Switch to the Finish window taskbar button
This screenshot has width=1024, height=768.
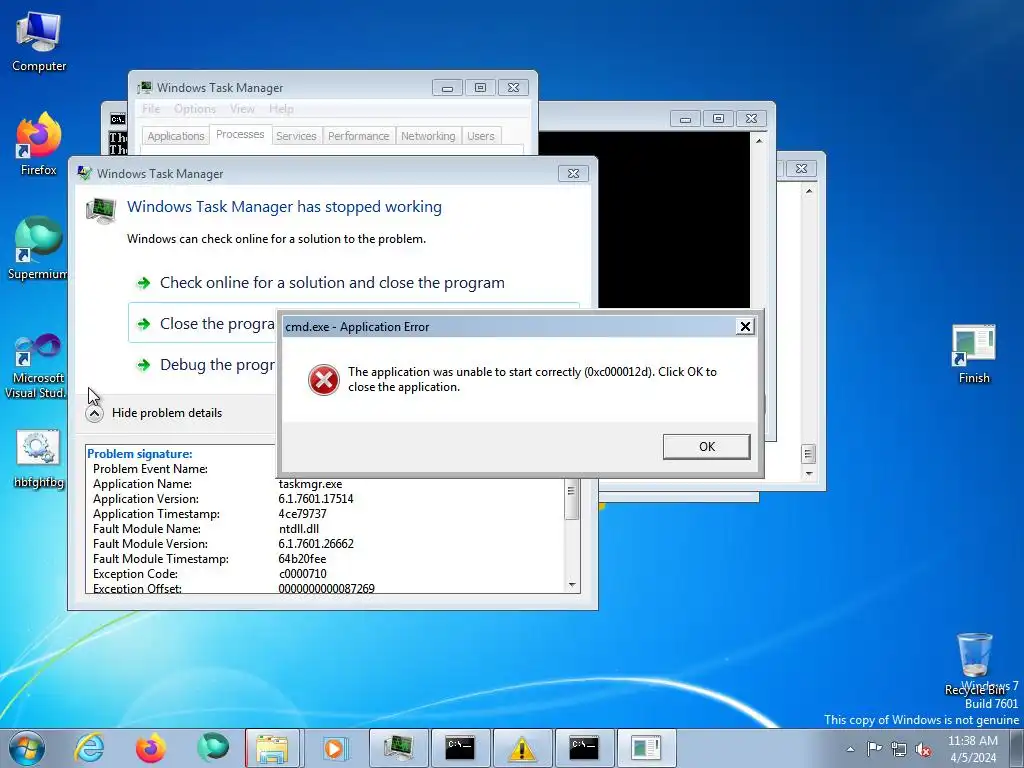click(x=646, y=748)
